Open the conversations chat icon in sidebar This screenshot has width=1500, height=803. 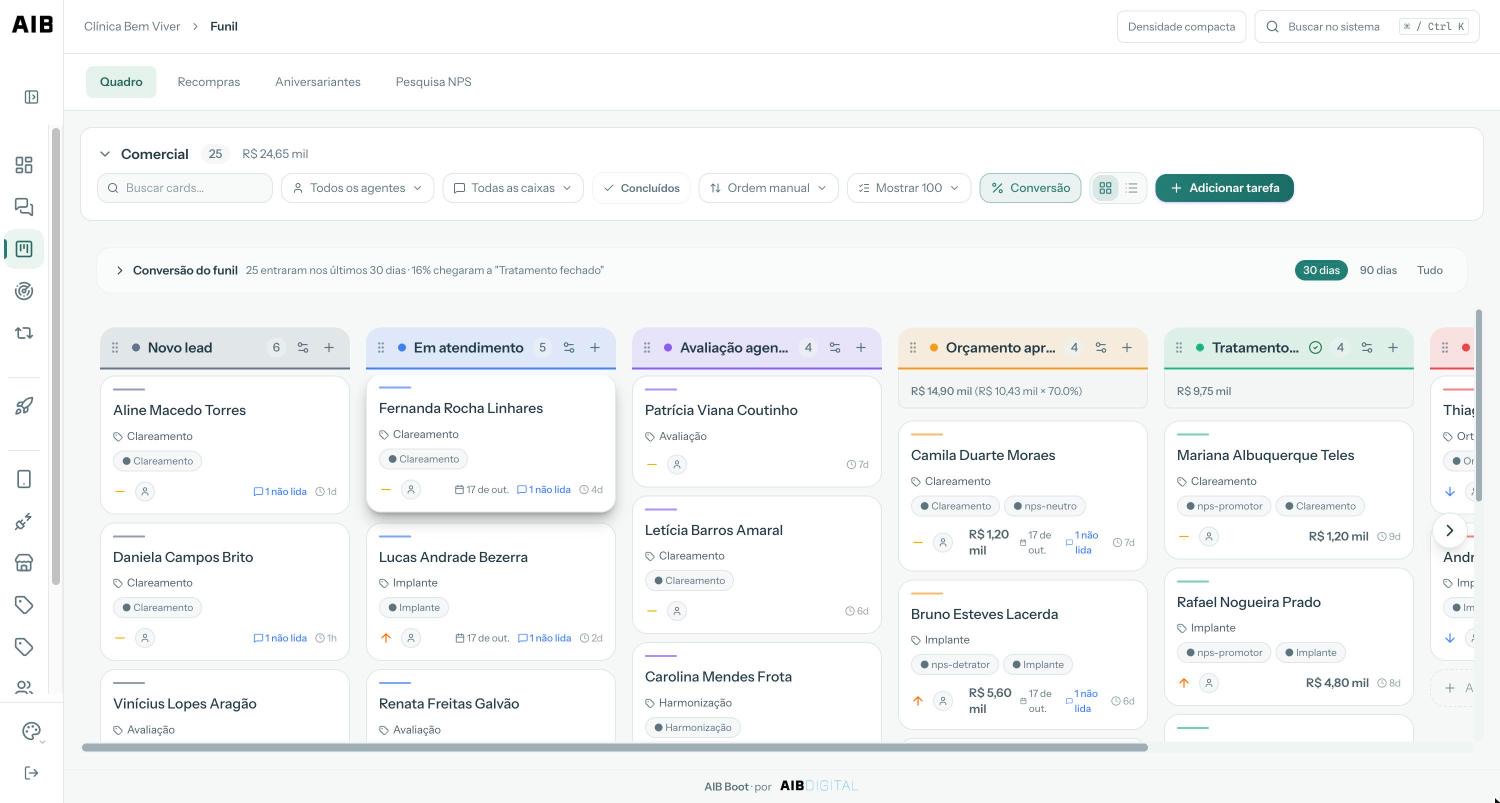(24, 207)
